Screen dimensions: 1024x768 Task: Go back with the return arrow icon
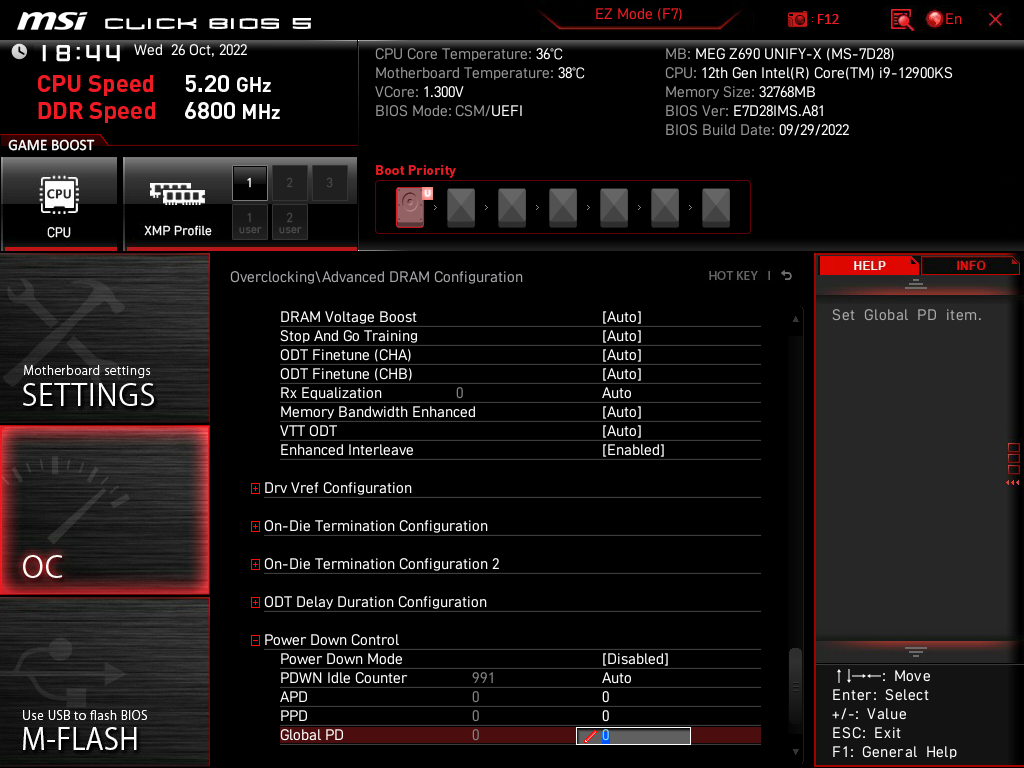[x=787, y=276]
